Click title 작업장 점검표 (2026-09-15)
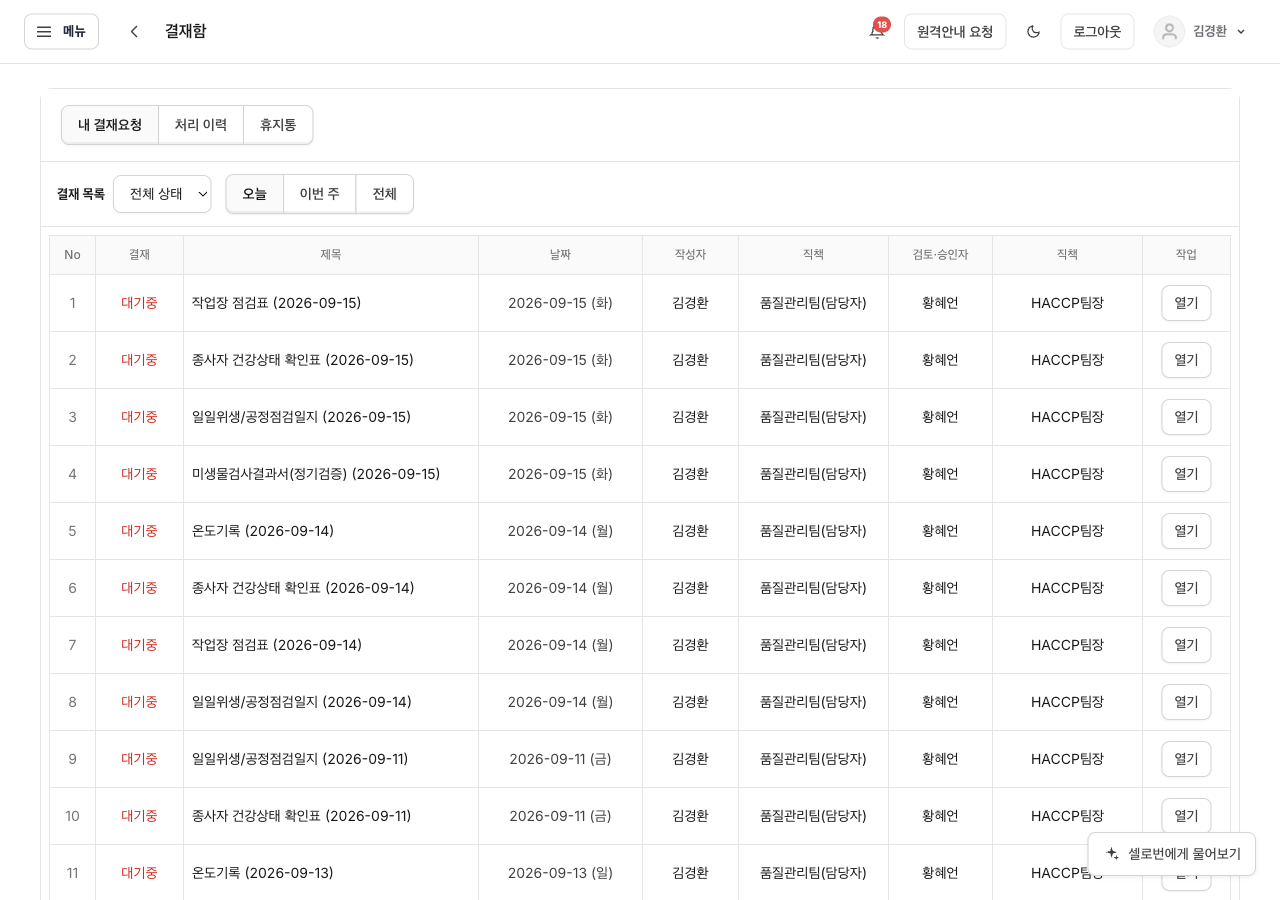This screenshot has width=1280, height=900. click(x=277, y=303)
